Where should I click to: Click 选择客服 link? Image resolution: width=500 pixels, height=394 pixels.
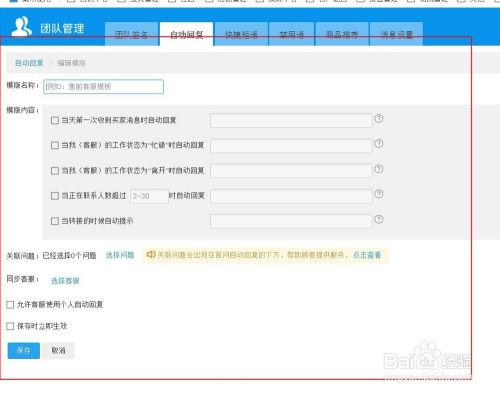[x=65, y=281]
